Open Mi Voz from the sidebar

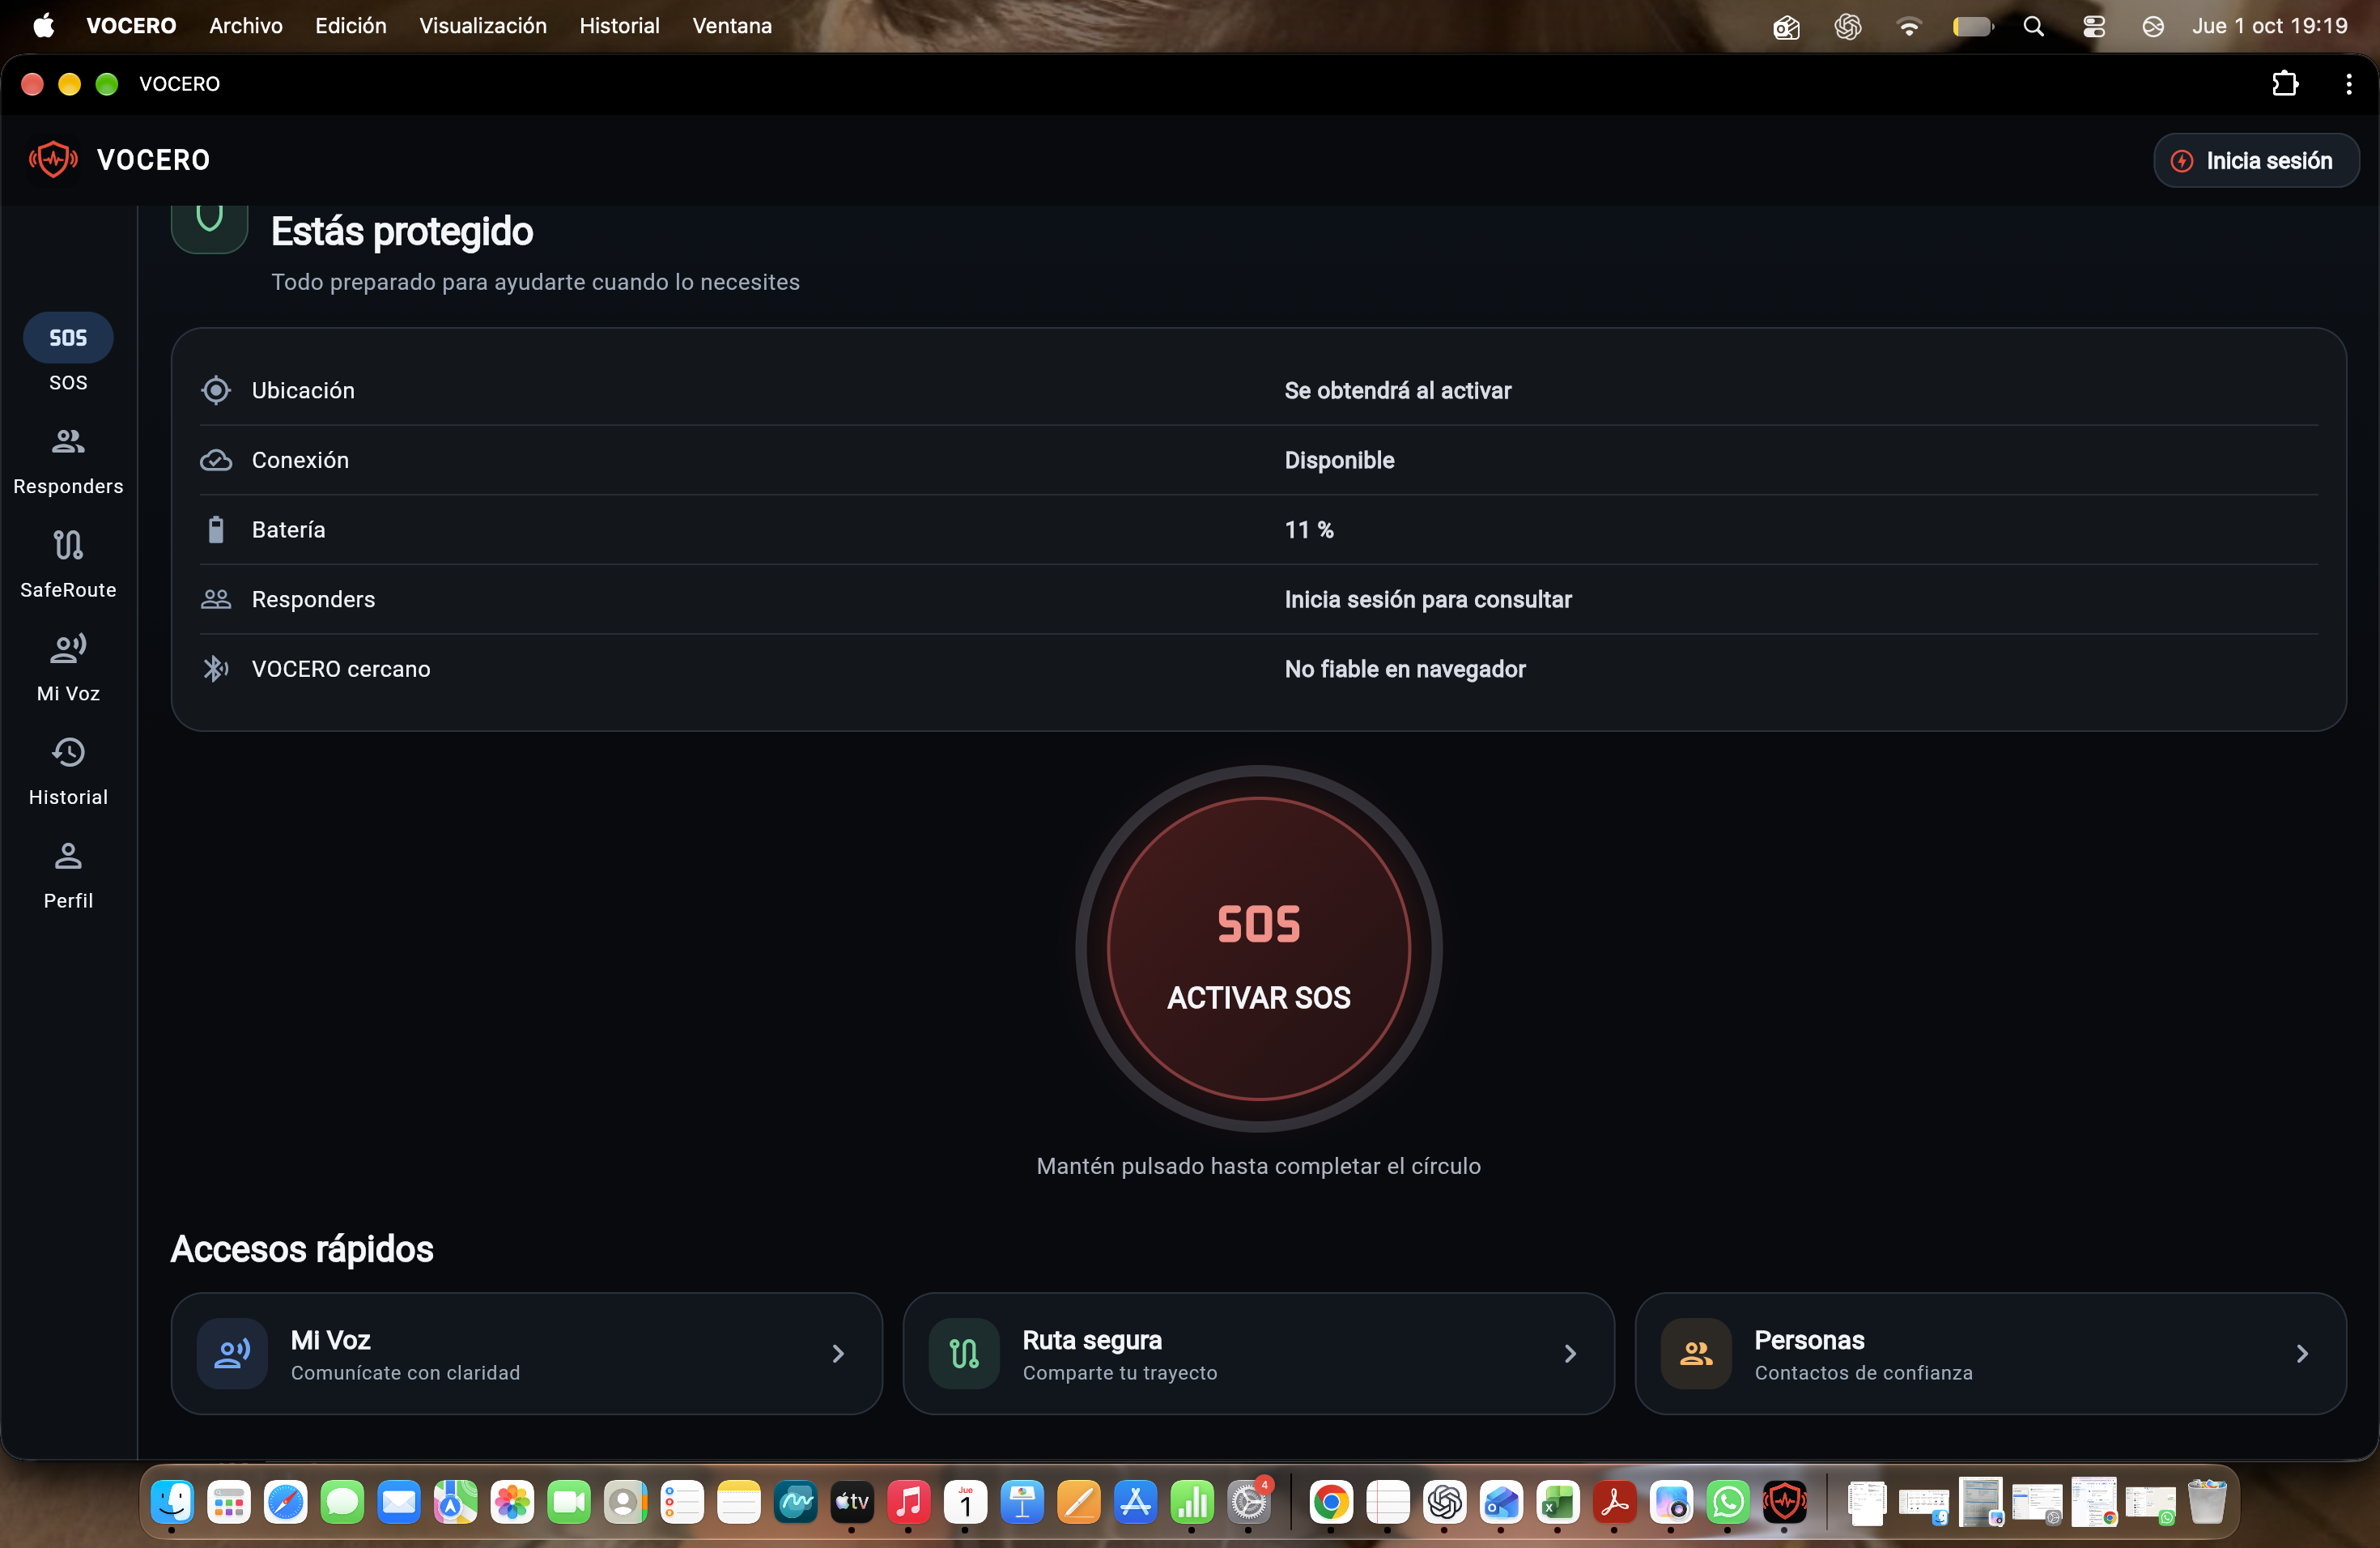[x=68, y=668]
